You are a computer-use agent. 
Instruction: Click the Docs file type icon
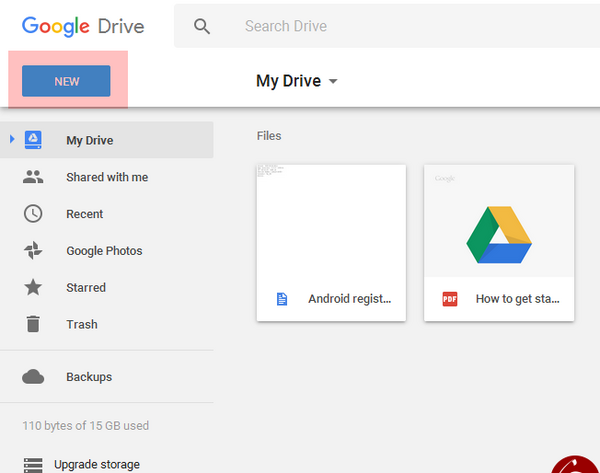click(282, 299)
